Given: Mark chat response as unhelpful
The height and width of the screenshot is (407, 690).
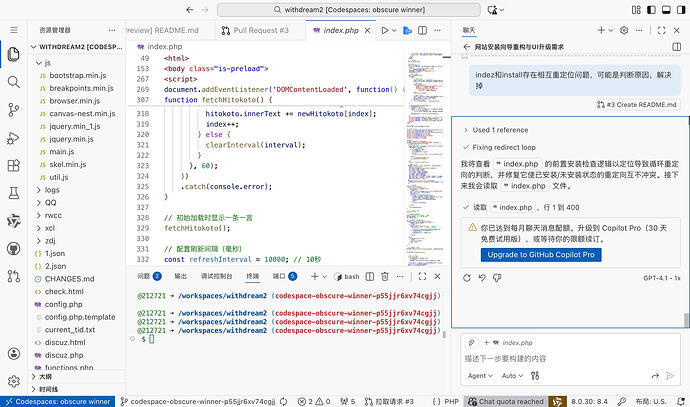Looking at the screenshot, I should (x=497, y=278).
